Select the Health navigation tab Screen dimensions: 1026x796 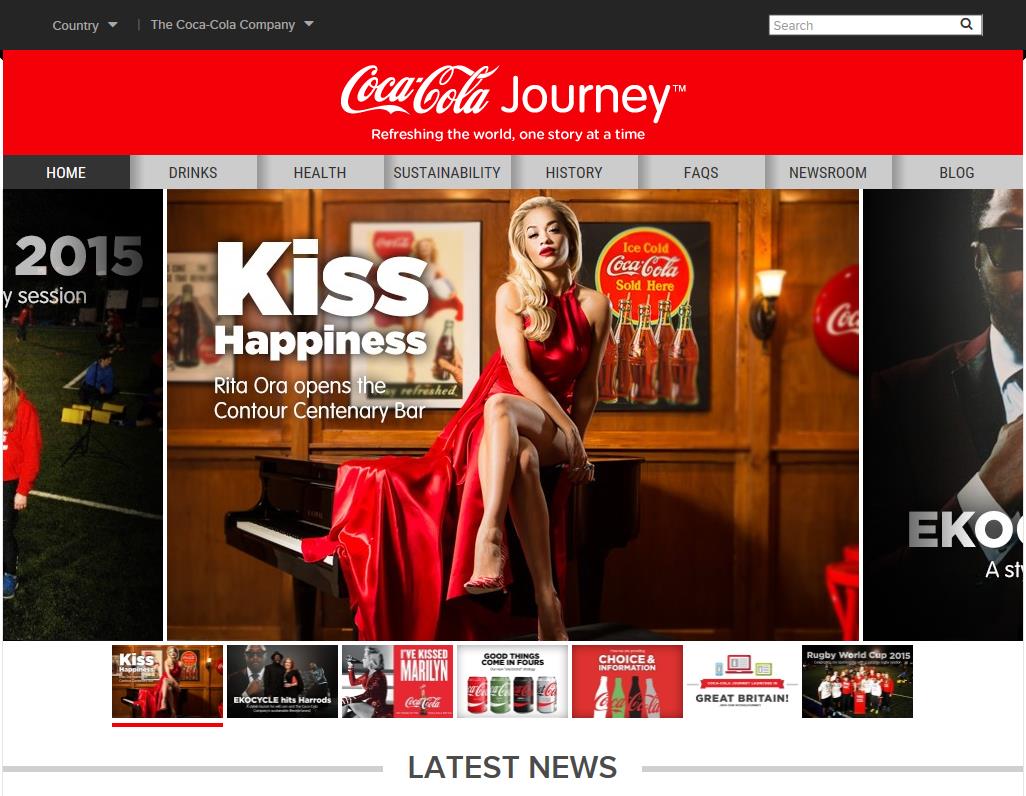click(320, 173)
